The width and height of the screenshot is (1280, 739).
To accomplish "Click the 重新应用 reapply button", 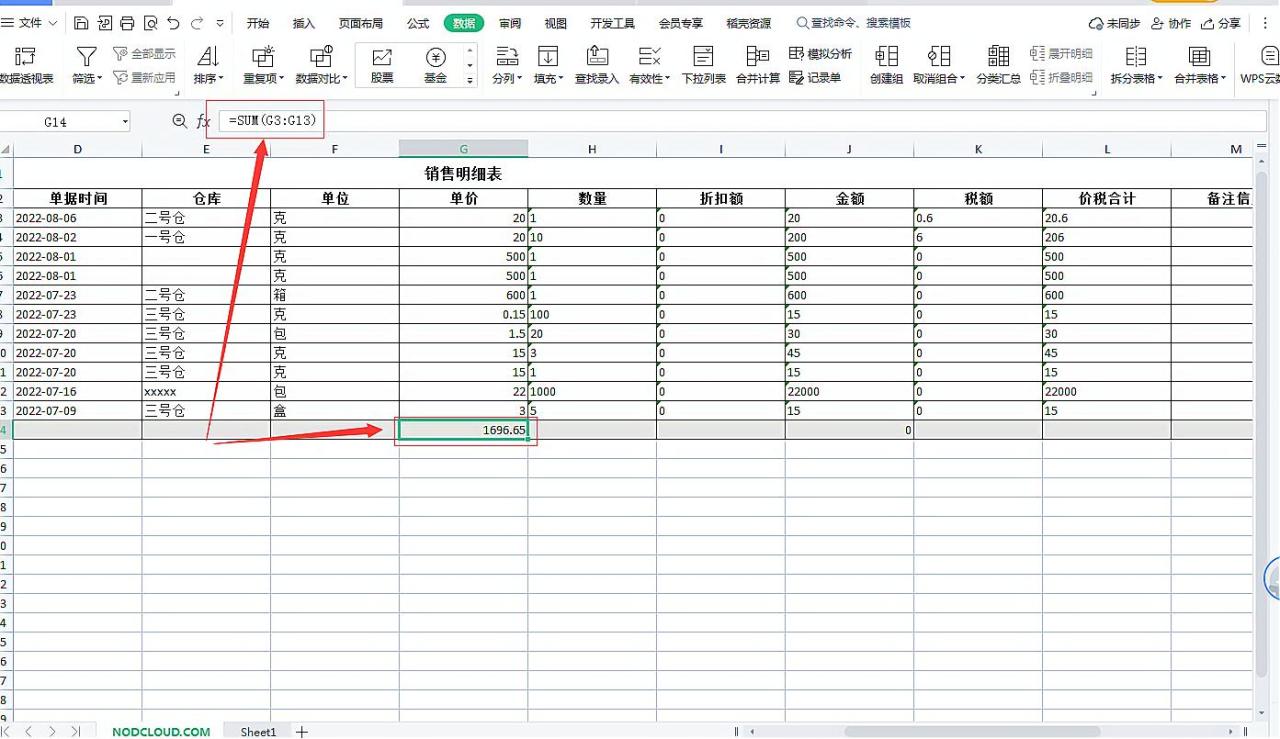I will (x=144, y=77).
